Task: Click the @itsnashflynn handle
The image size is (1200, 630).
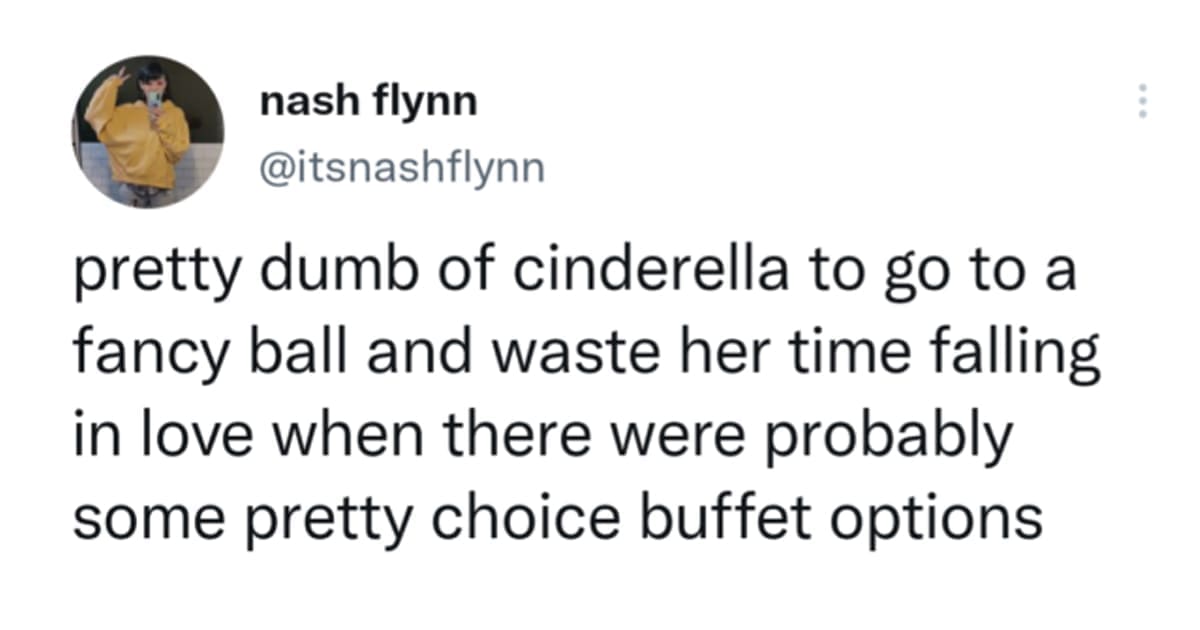Action: click(402, 167)
